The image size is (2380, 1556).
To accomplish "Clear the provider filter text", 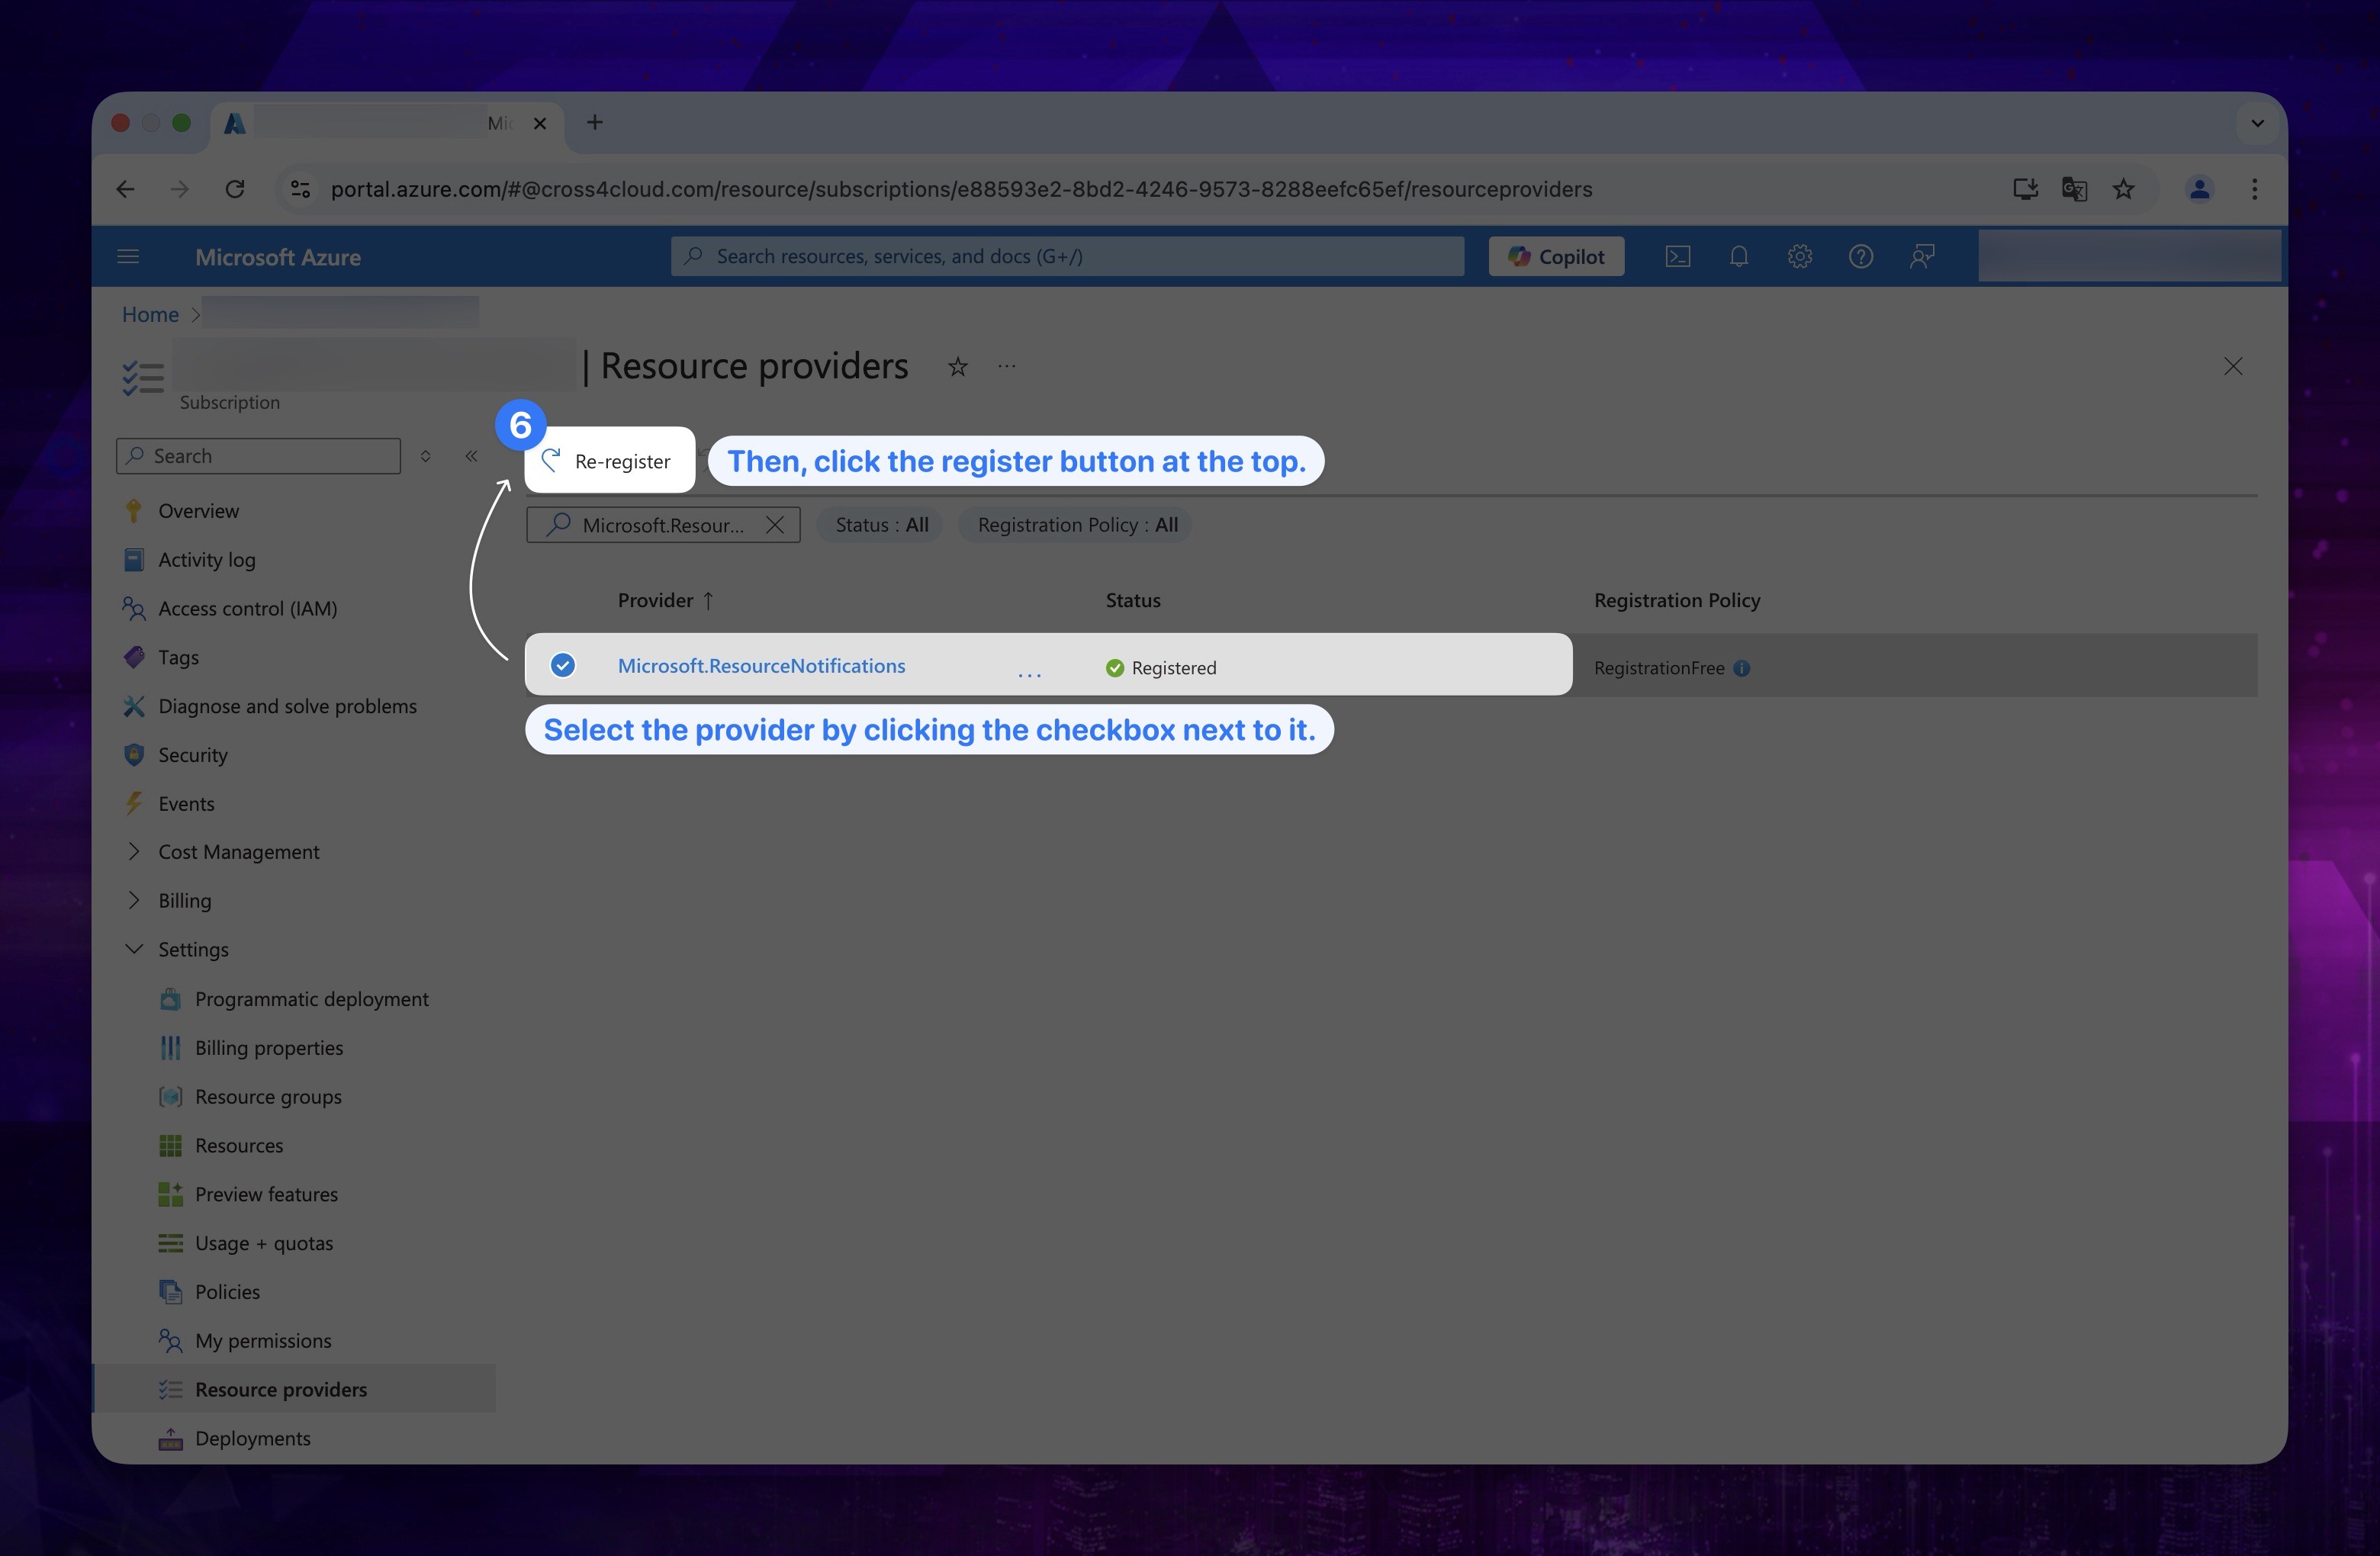I will 775,525.
